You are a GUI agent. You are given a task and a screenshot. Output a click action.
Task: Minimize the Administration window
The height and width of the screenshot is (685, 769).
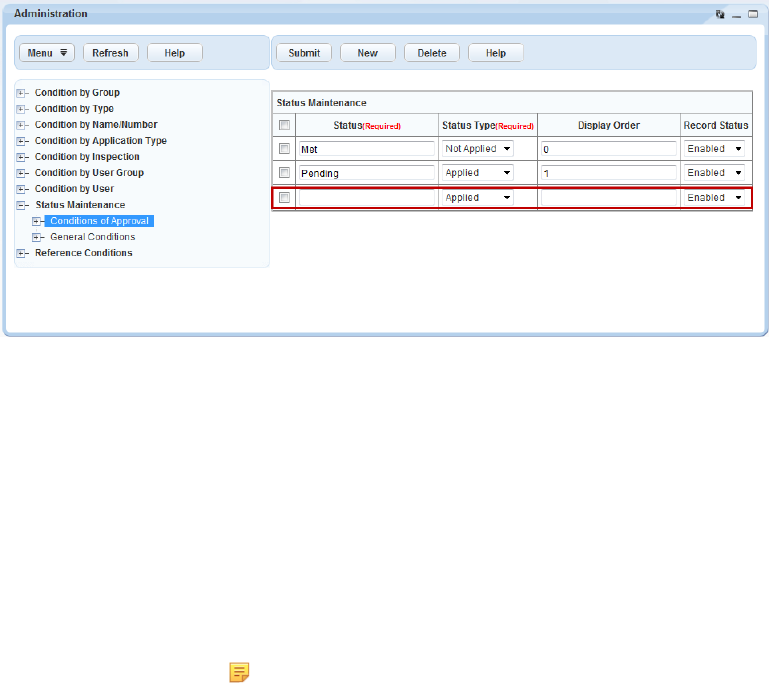(x=736, y=16)
